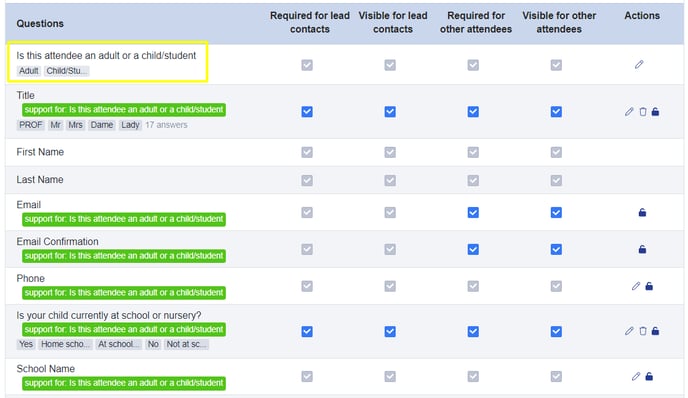Delete the Title question with trash icon

(643, 112)
